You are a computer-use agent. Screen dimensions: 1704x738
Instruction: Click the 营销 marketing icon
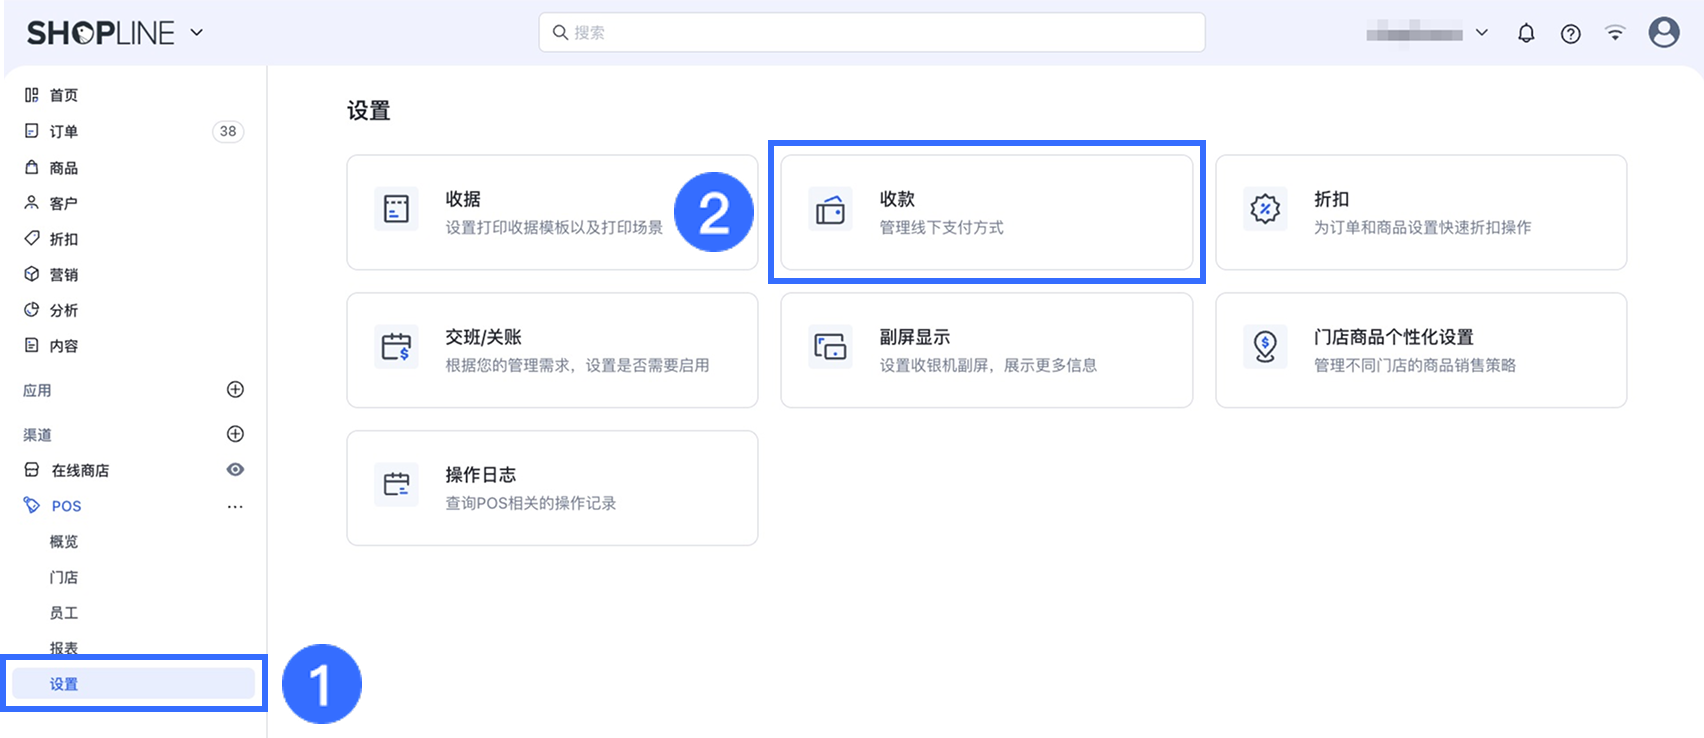(x=32, y=274)
